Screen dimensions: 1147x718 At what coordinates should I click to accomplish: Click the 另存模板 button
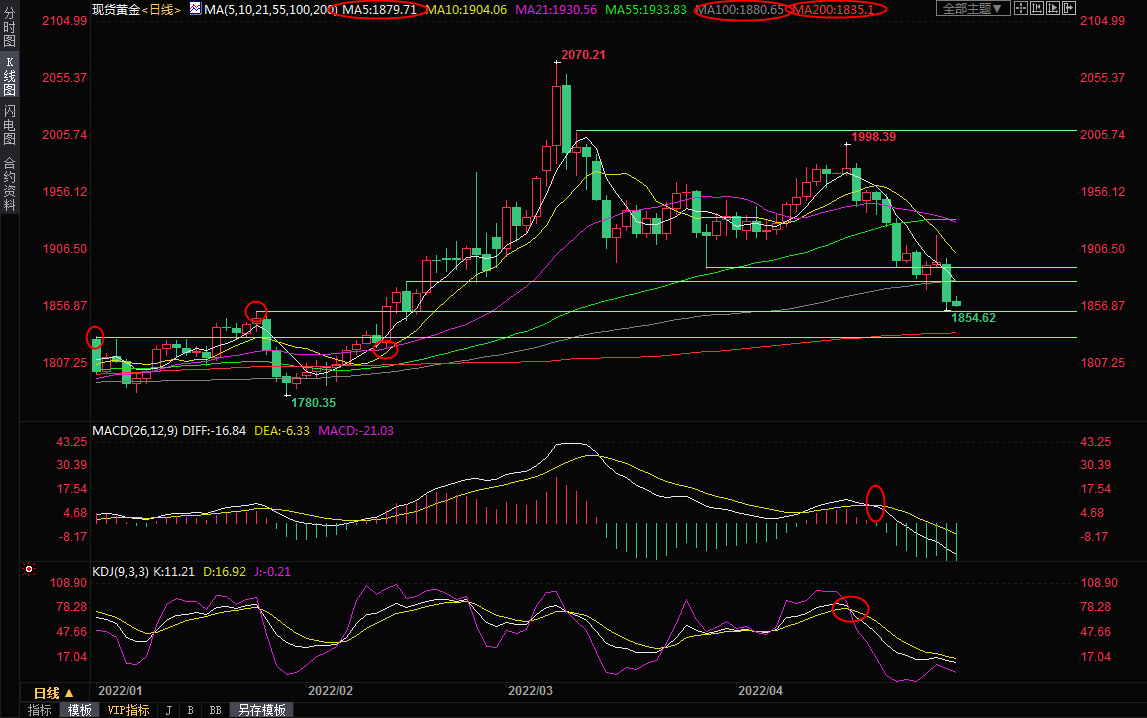pyautogui.click(x=262, y=710)
